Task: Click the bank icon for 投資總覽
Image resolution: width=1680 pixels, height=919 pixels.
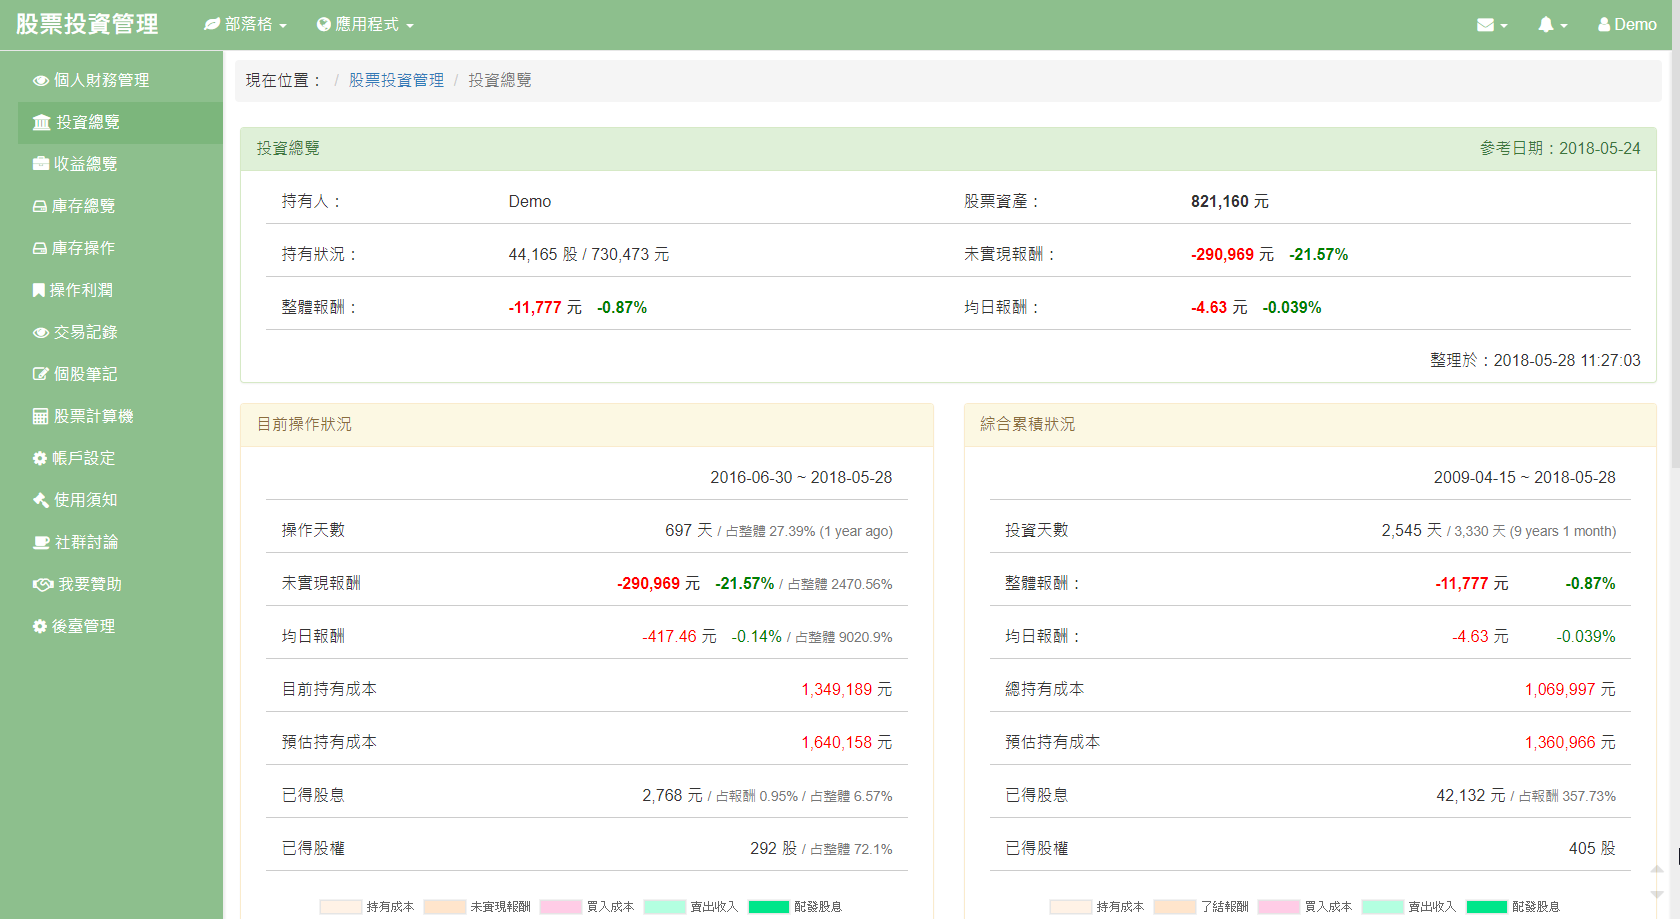Action: click(x=41, y=122)
